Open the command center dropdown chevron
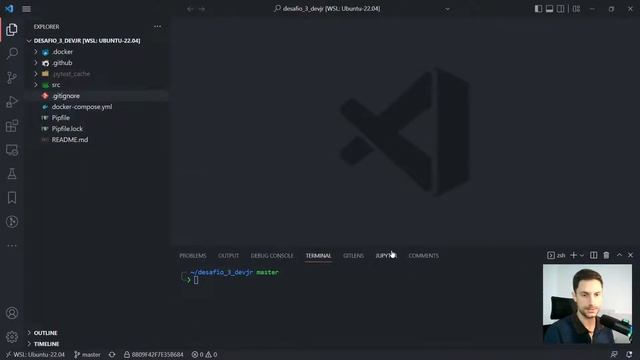This screenshot has width=640, height=360. coord(447,9)
